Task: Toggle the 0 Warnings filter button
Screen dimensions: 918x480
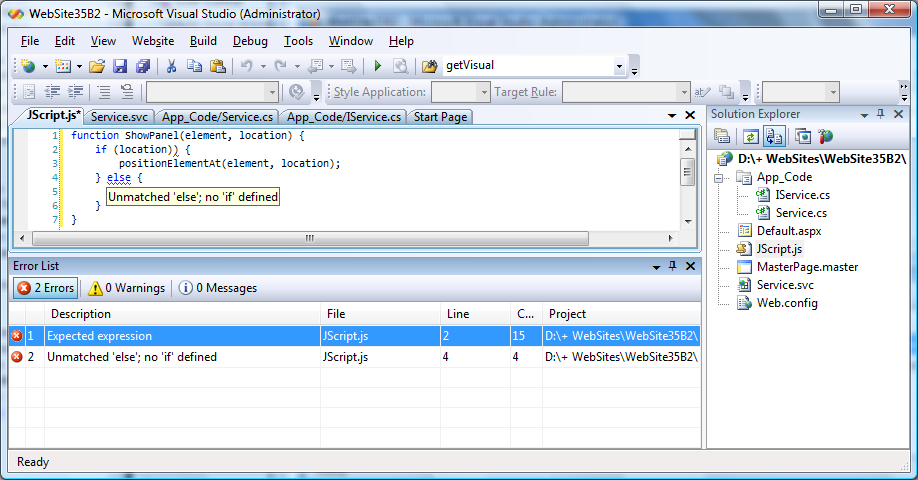Action: click(126, 288)
